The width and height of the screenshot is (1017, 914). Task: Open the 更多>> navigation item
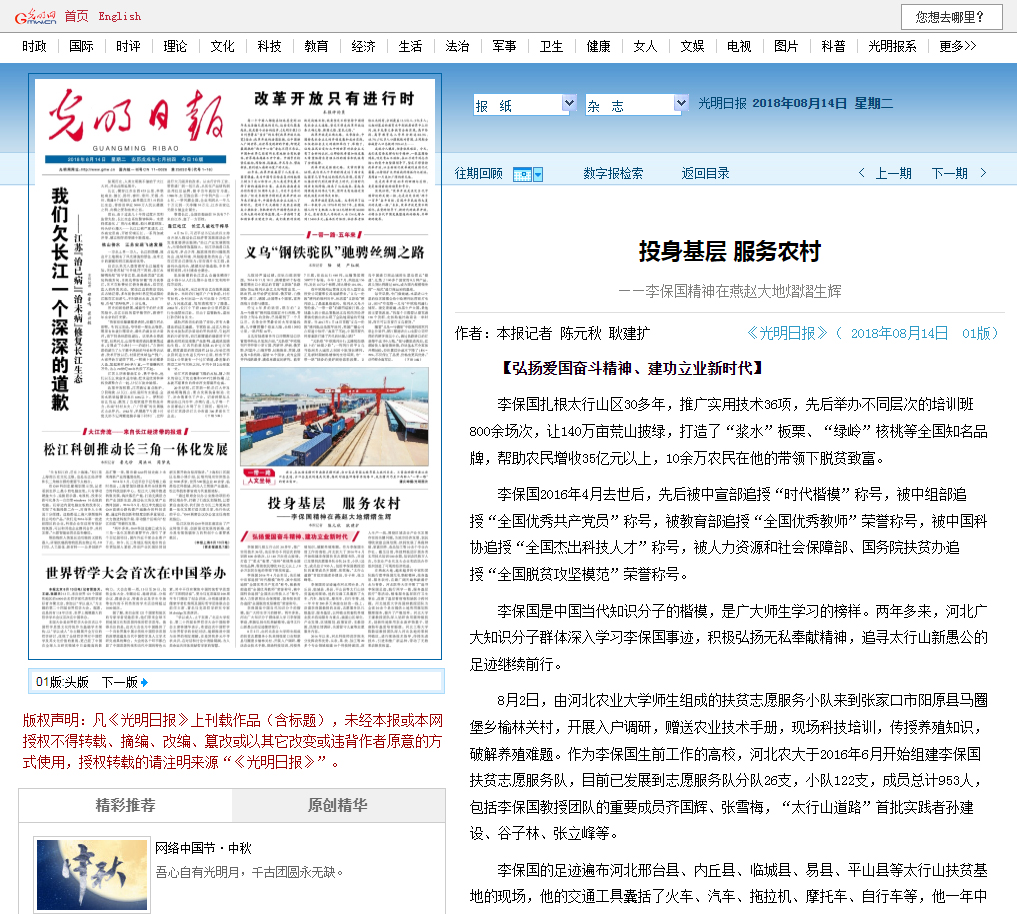(x=957, y=46)
